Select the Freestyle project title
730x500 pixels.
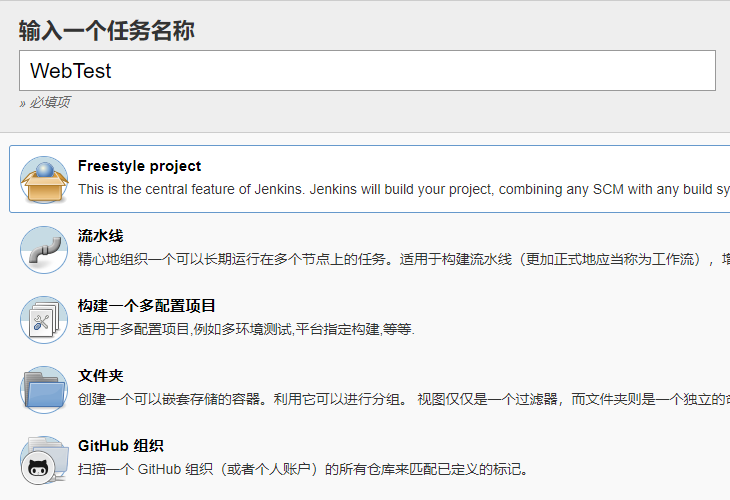point(139,166)
